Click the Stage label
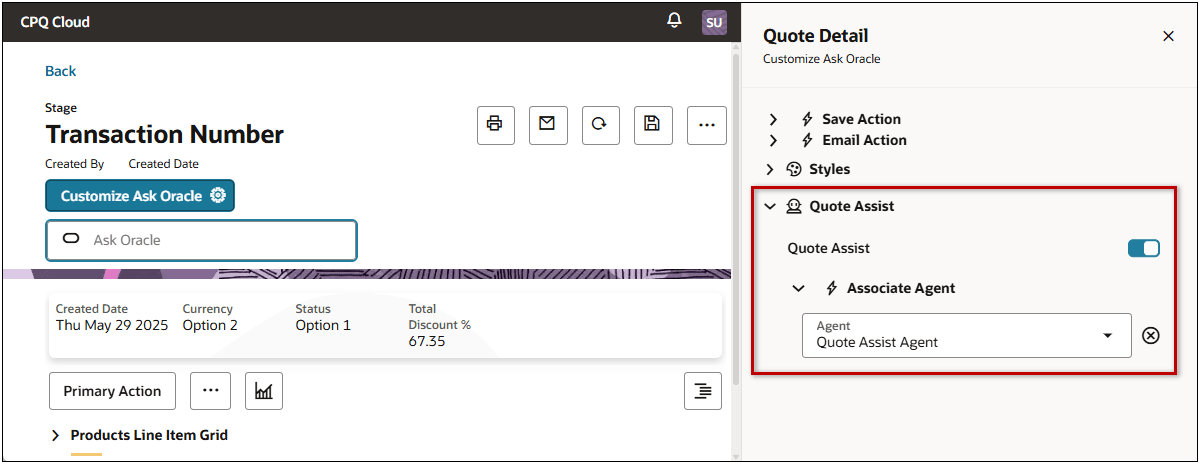Image resolution: width=1200 pixels, height=464 pixels. coord(61,108)
